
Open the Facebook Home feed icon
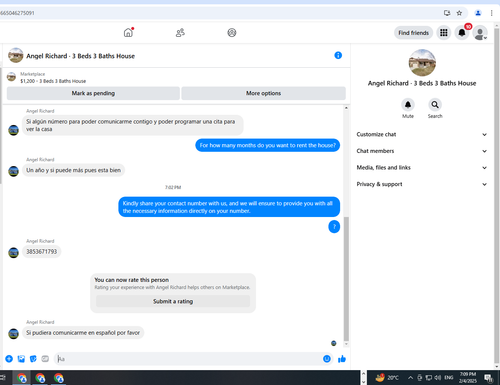tap(128, 33)
